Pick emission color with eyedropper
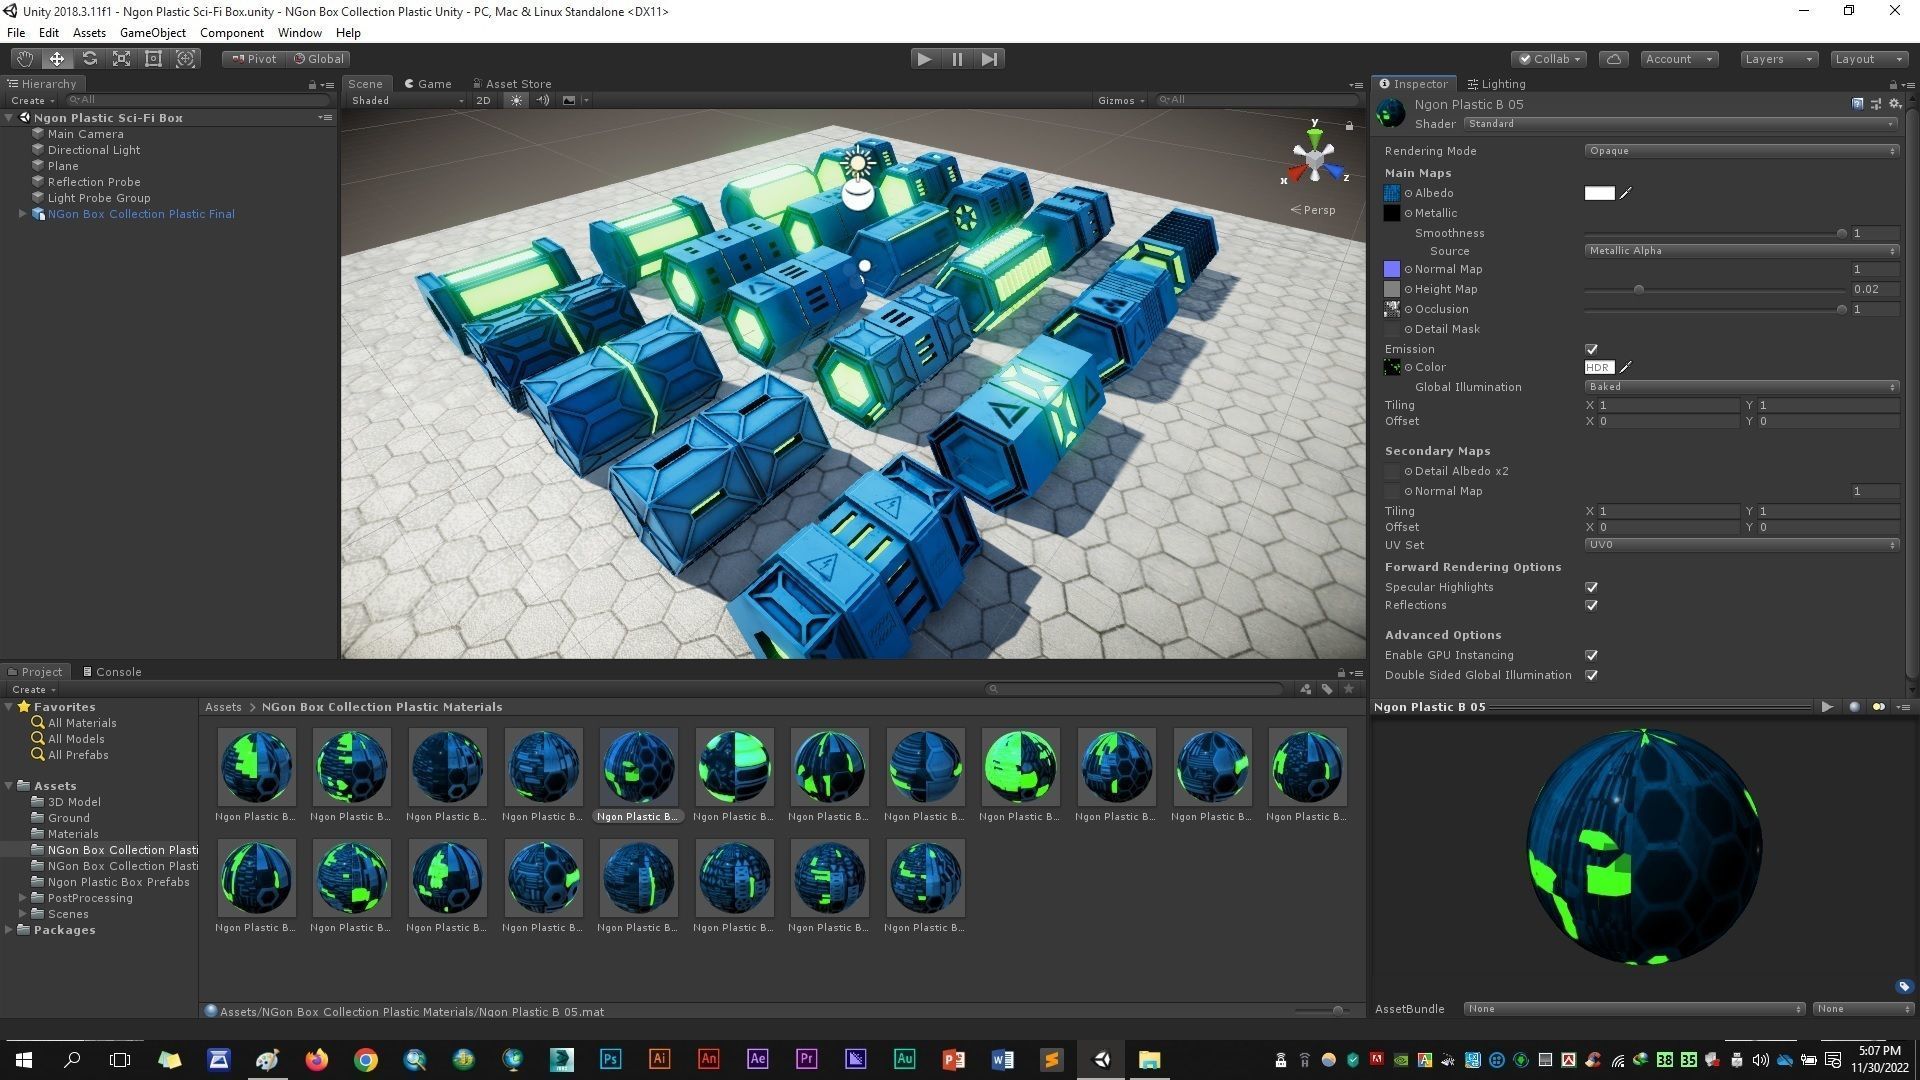 pyautogui.click(x=1625, y=367)
